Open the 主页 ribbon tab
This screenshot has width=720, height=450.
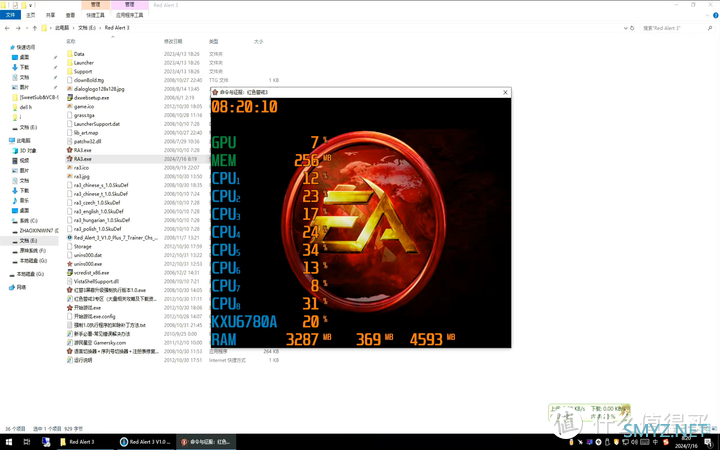pyautogui.click(x=31, y=15)
